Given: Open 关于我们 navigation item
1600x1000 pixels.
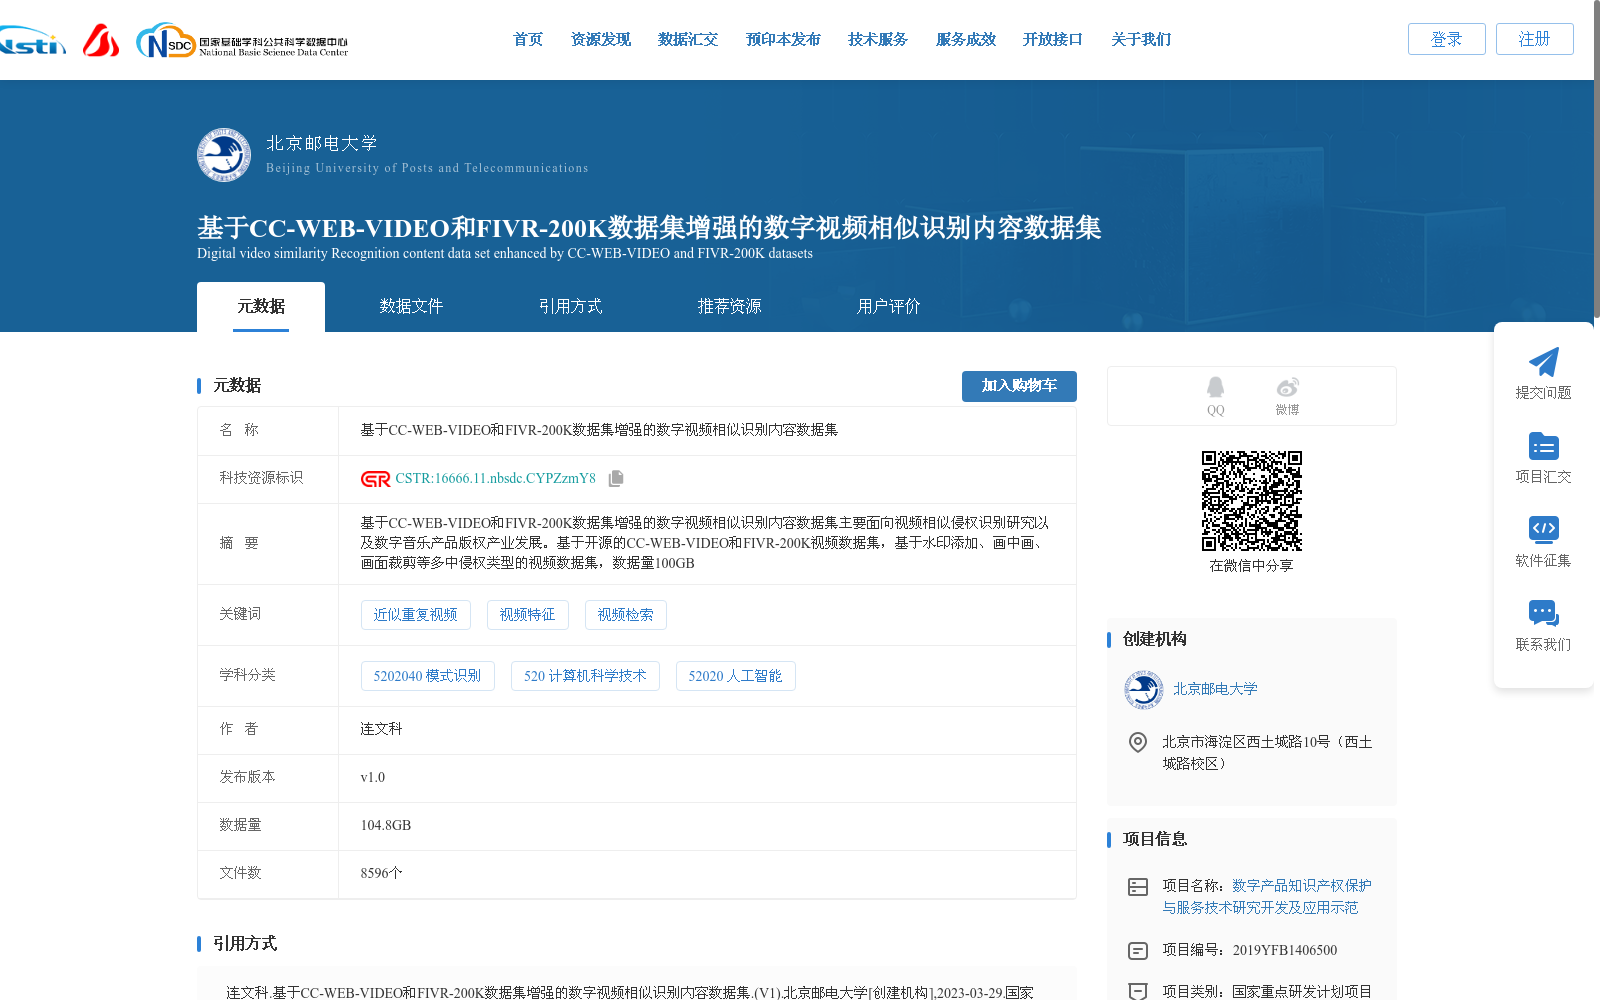Looking at the screenshot, I should [x=1141, y=40].
